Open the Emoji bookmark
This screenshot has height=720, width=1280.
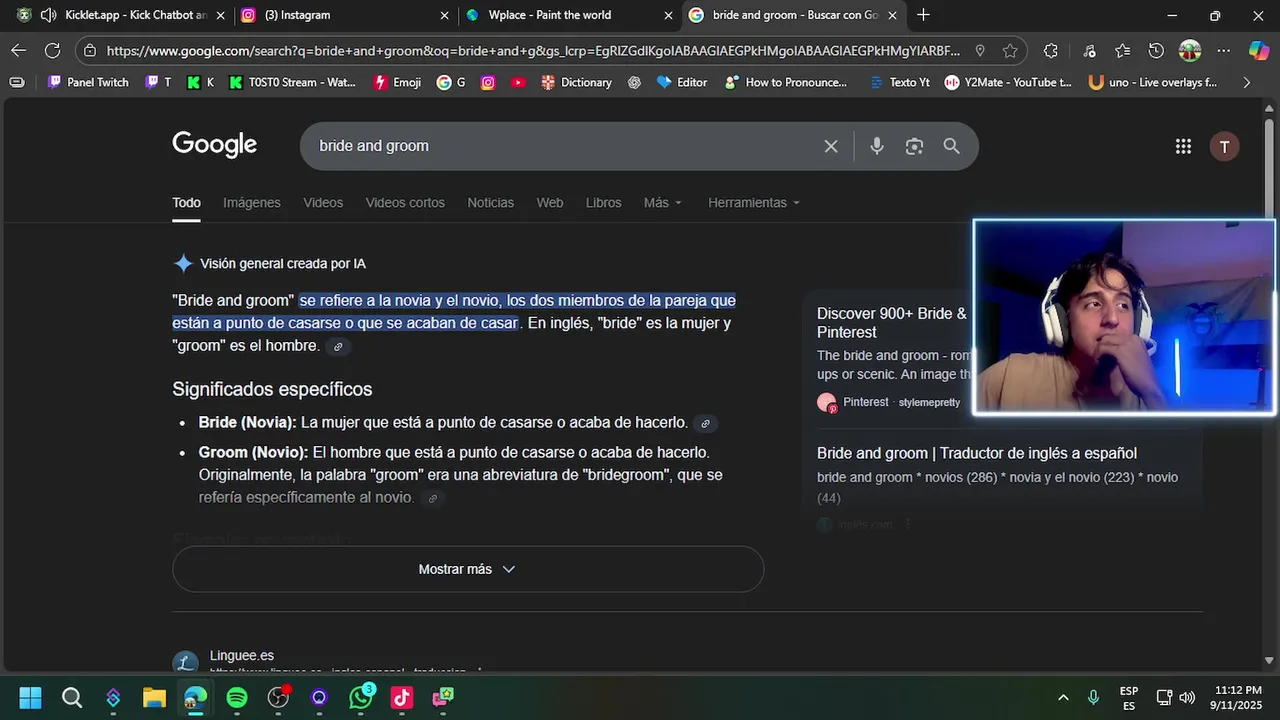(x=397, y=82)
